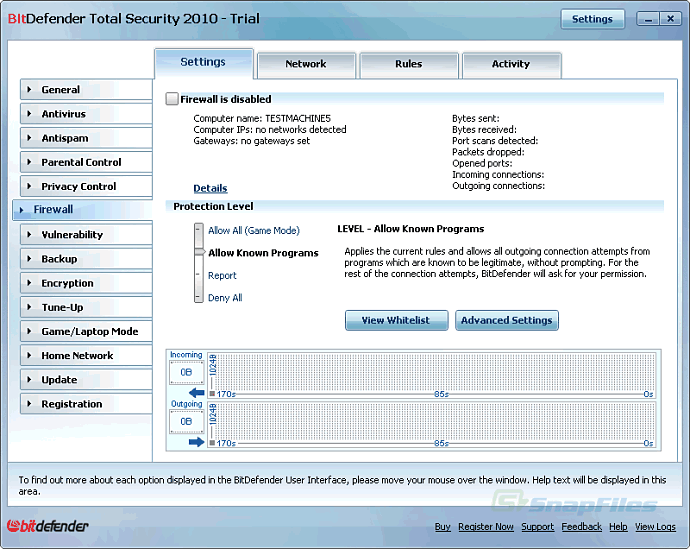The image size is (690, 549).
Task: Click the outgoing traffic arrow icon
Action: 196,441
